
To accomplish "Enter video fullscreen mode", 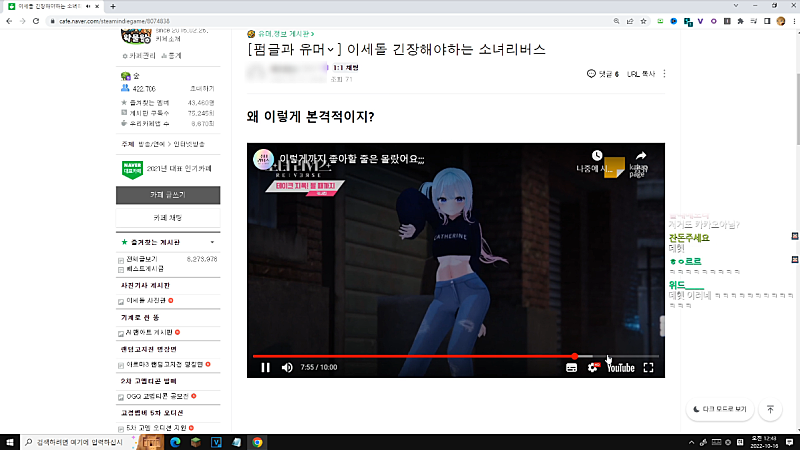I will tap(648, 367).
